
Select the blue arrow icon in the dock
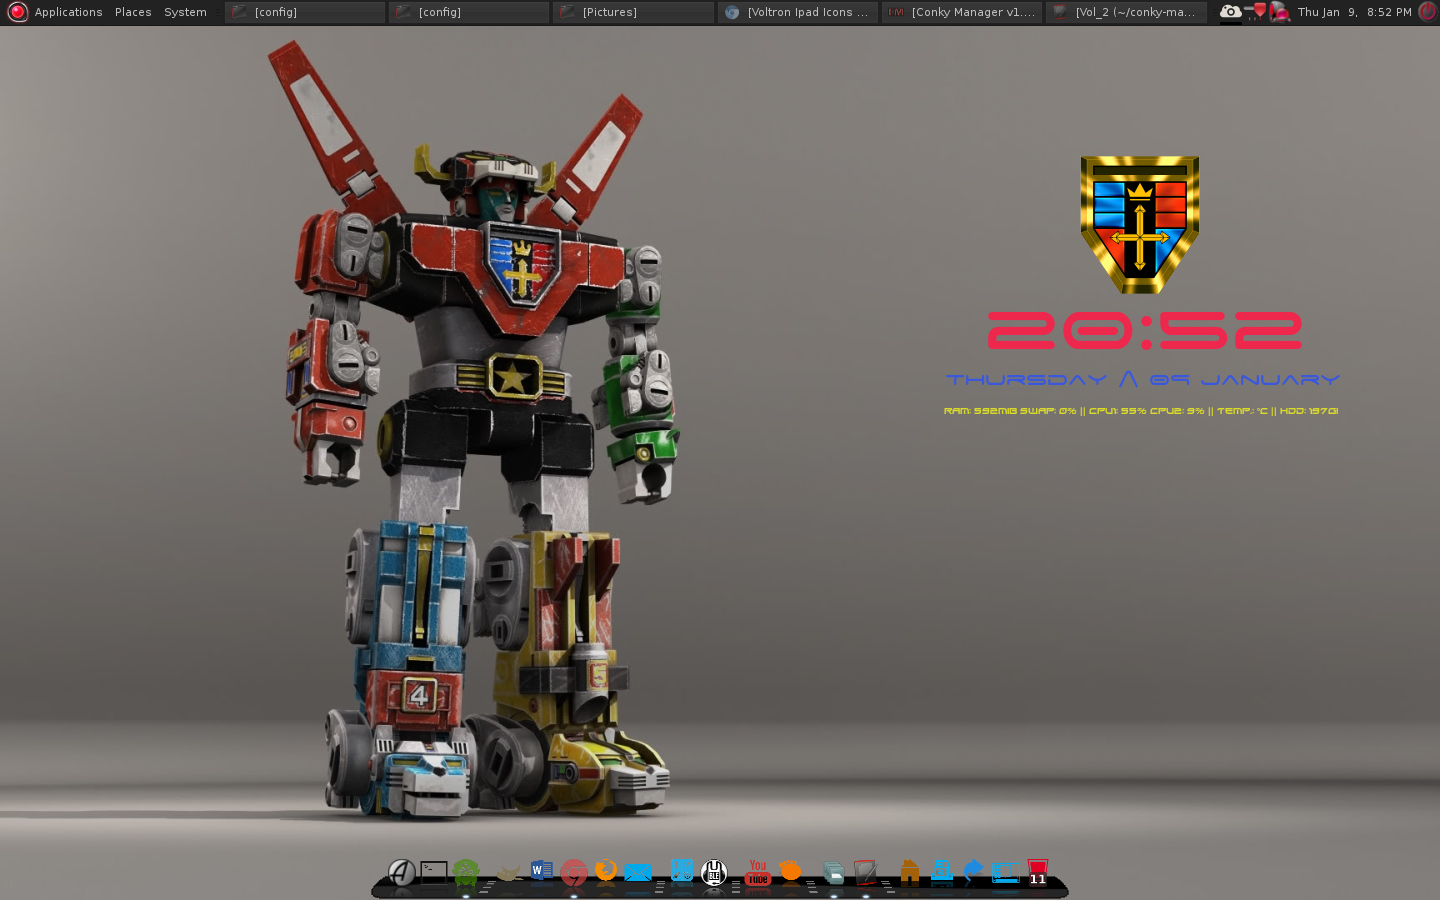[972, 870]
